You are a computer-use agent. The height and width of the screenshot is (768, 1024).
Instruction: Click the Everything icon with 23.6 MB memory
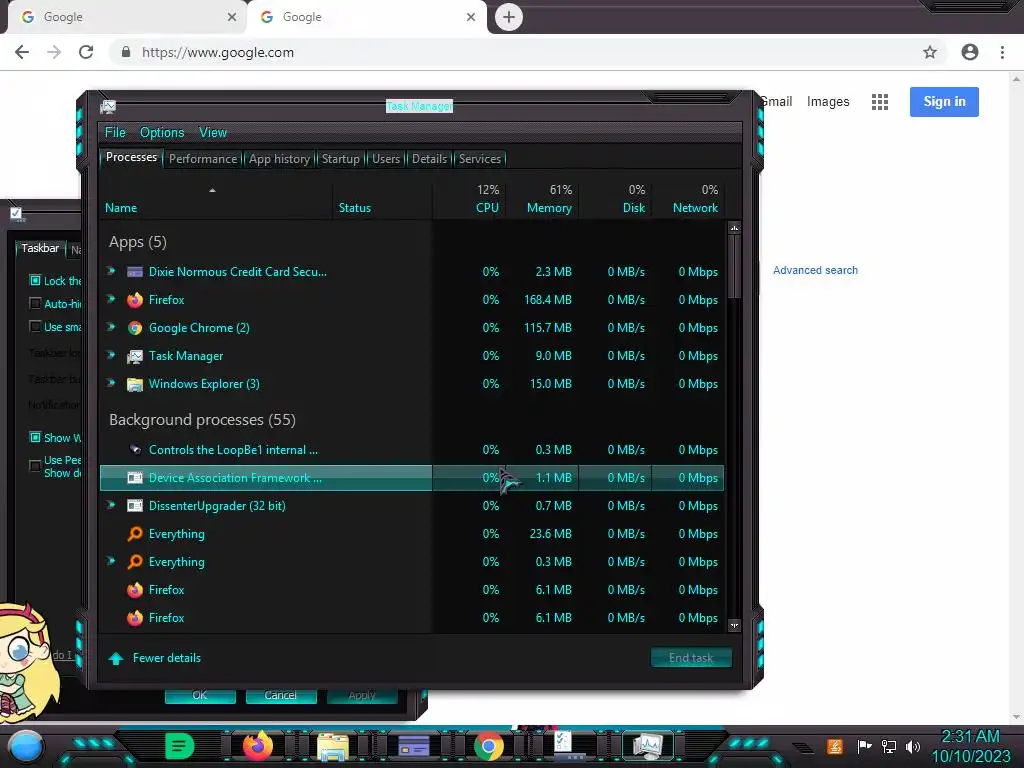(135, 534)
